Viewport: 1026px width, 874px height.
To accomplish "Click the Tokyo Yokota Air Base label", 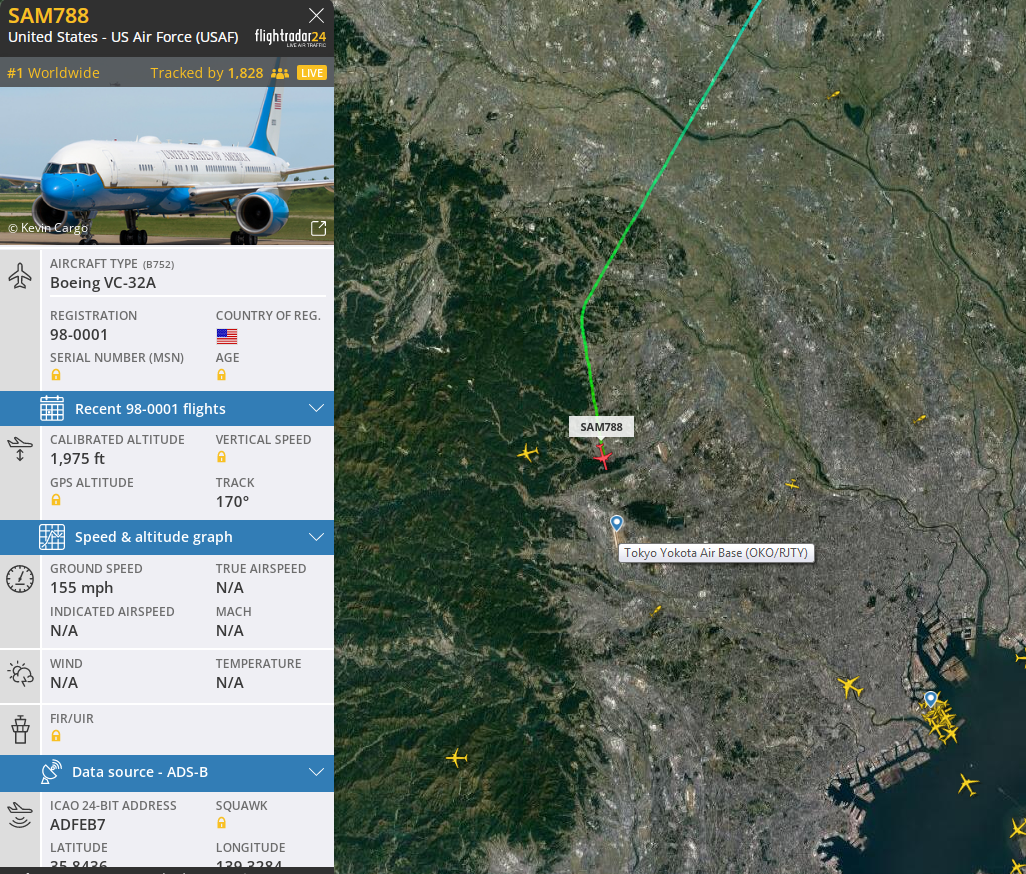I will pos(716,553).
